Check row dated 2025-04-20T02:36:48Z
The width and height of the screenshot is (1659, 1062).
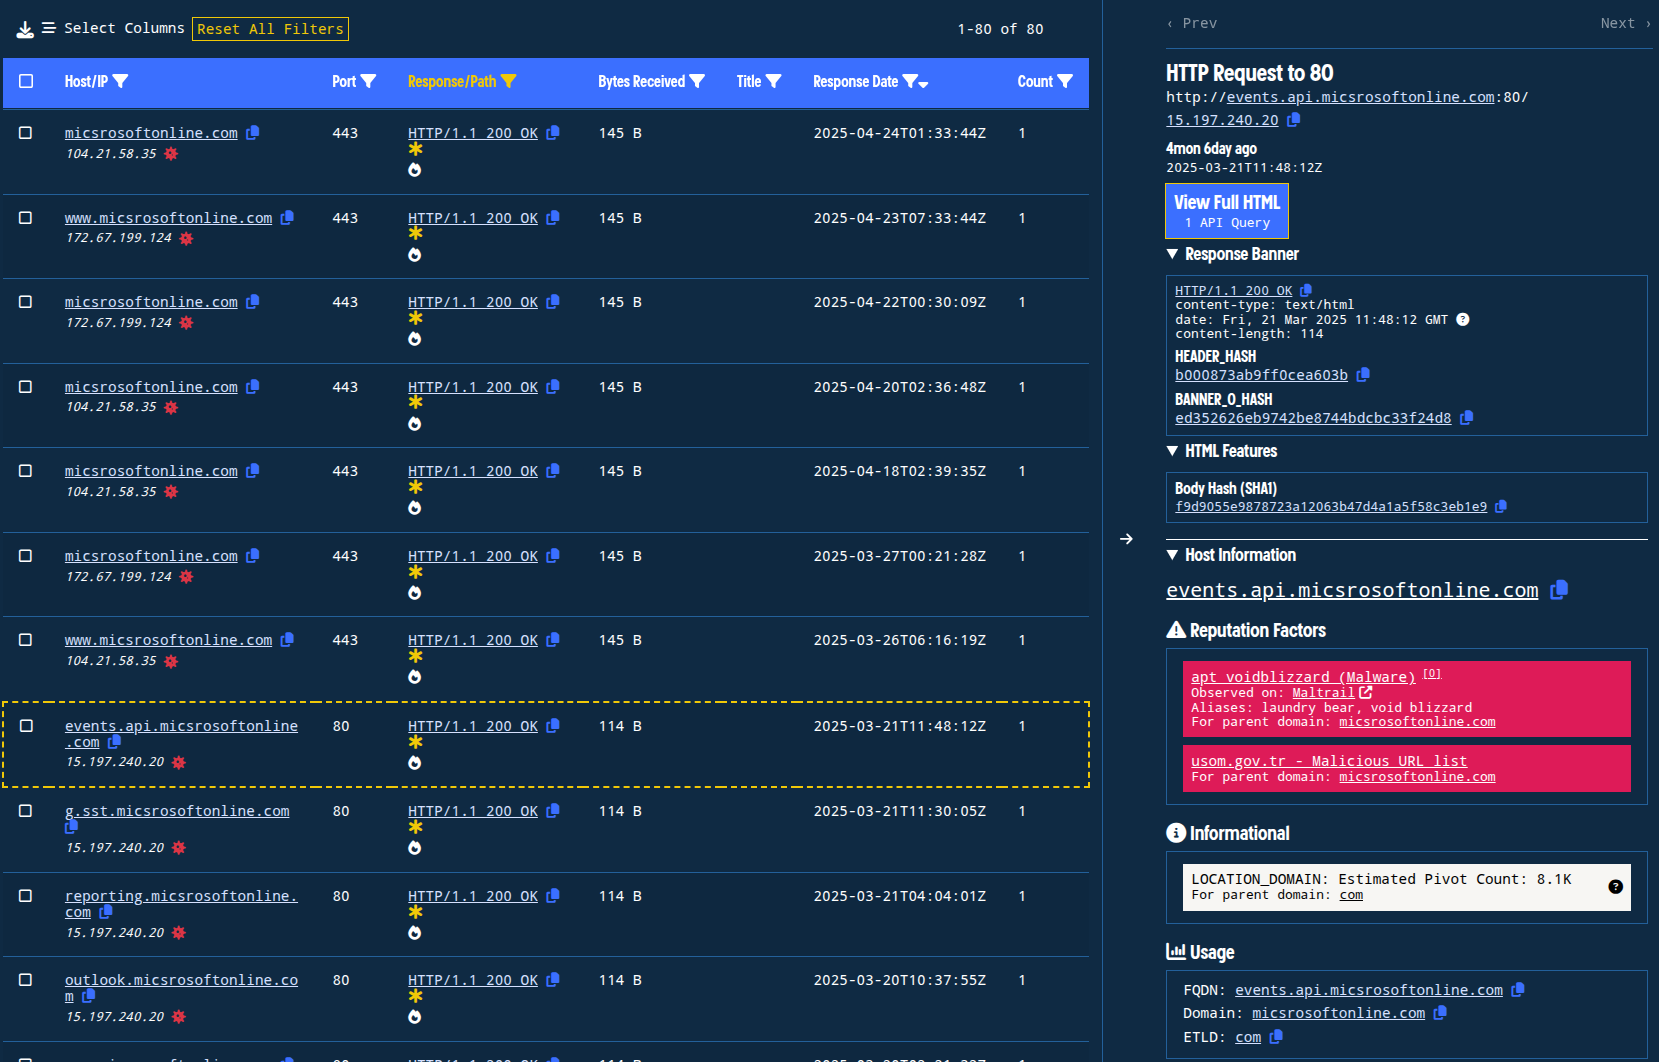point(26,387)
